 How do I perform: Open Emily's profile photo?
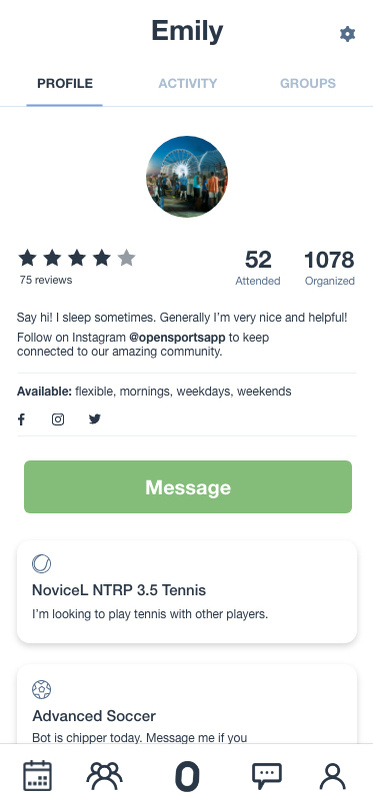[x=187, y=177]
